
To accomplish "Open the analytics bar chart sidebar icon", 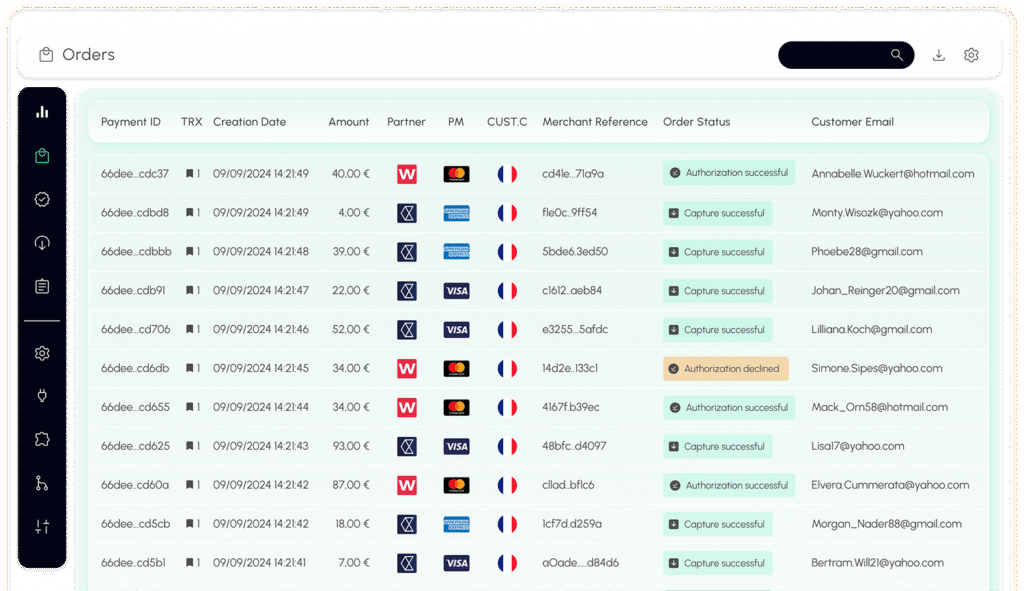I will [x=42, y=112].
